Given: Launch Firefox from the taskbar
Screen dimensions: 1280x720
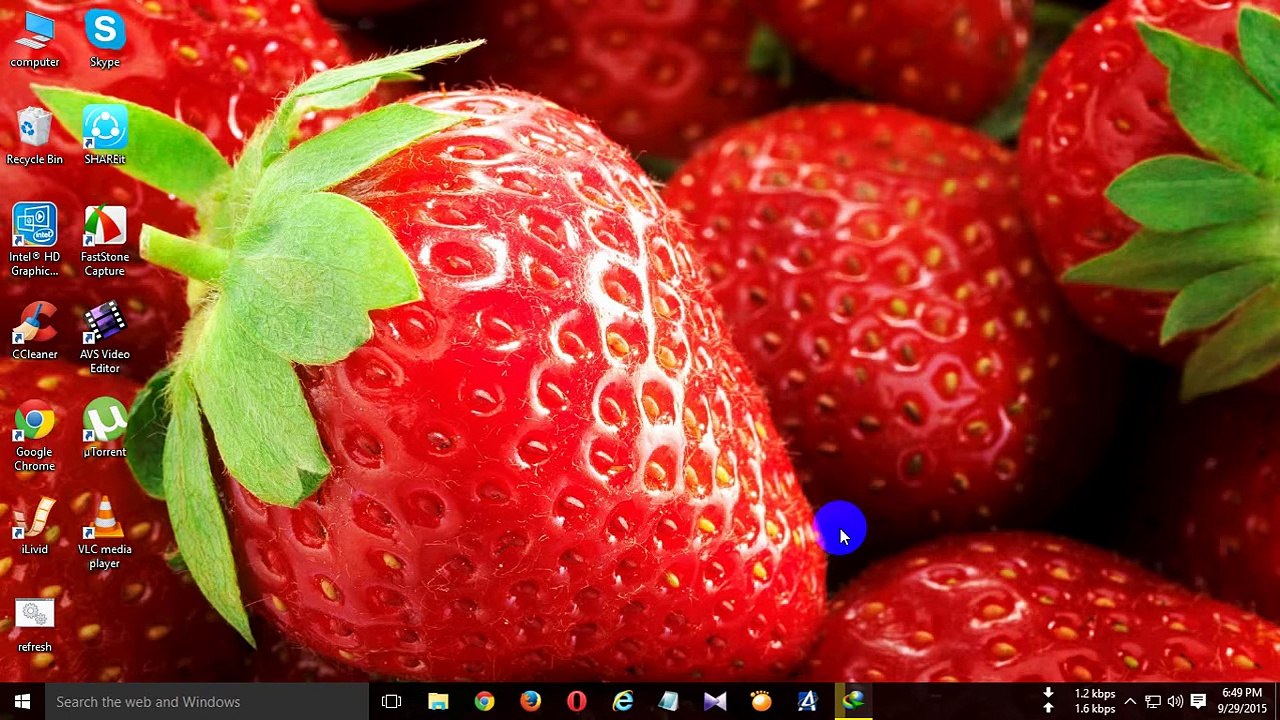Looking at the screenshot, I should [x=530, y=701].
